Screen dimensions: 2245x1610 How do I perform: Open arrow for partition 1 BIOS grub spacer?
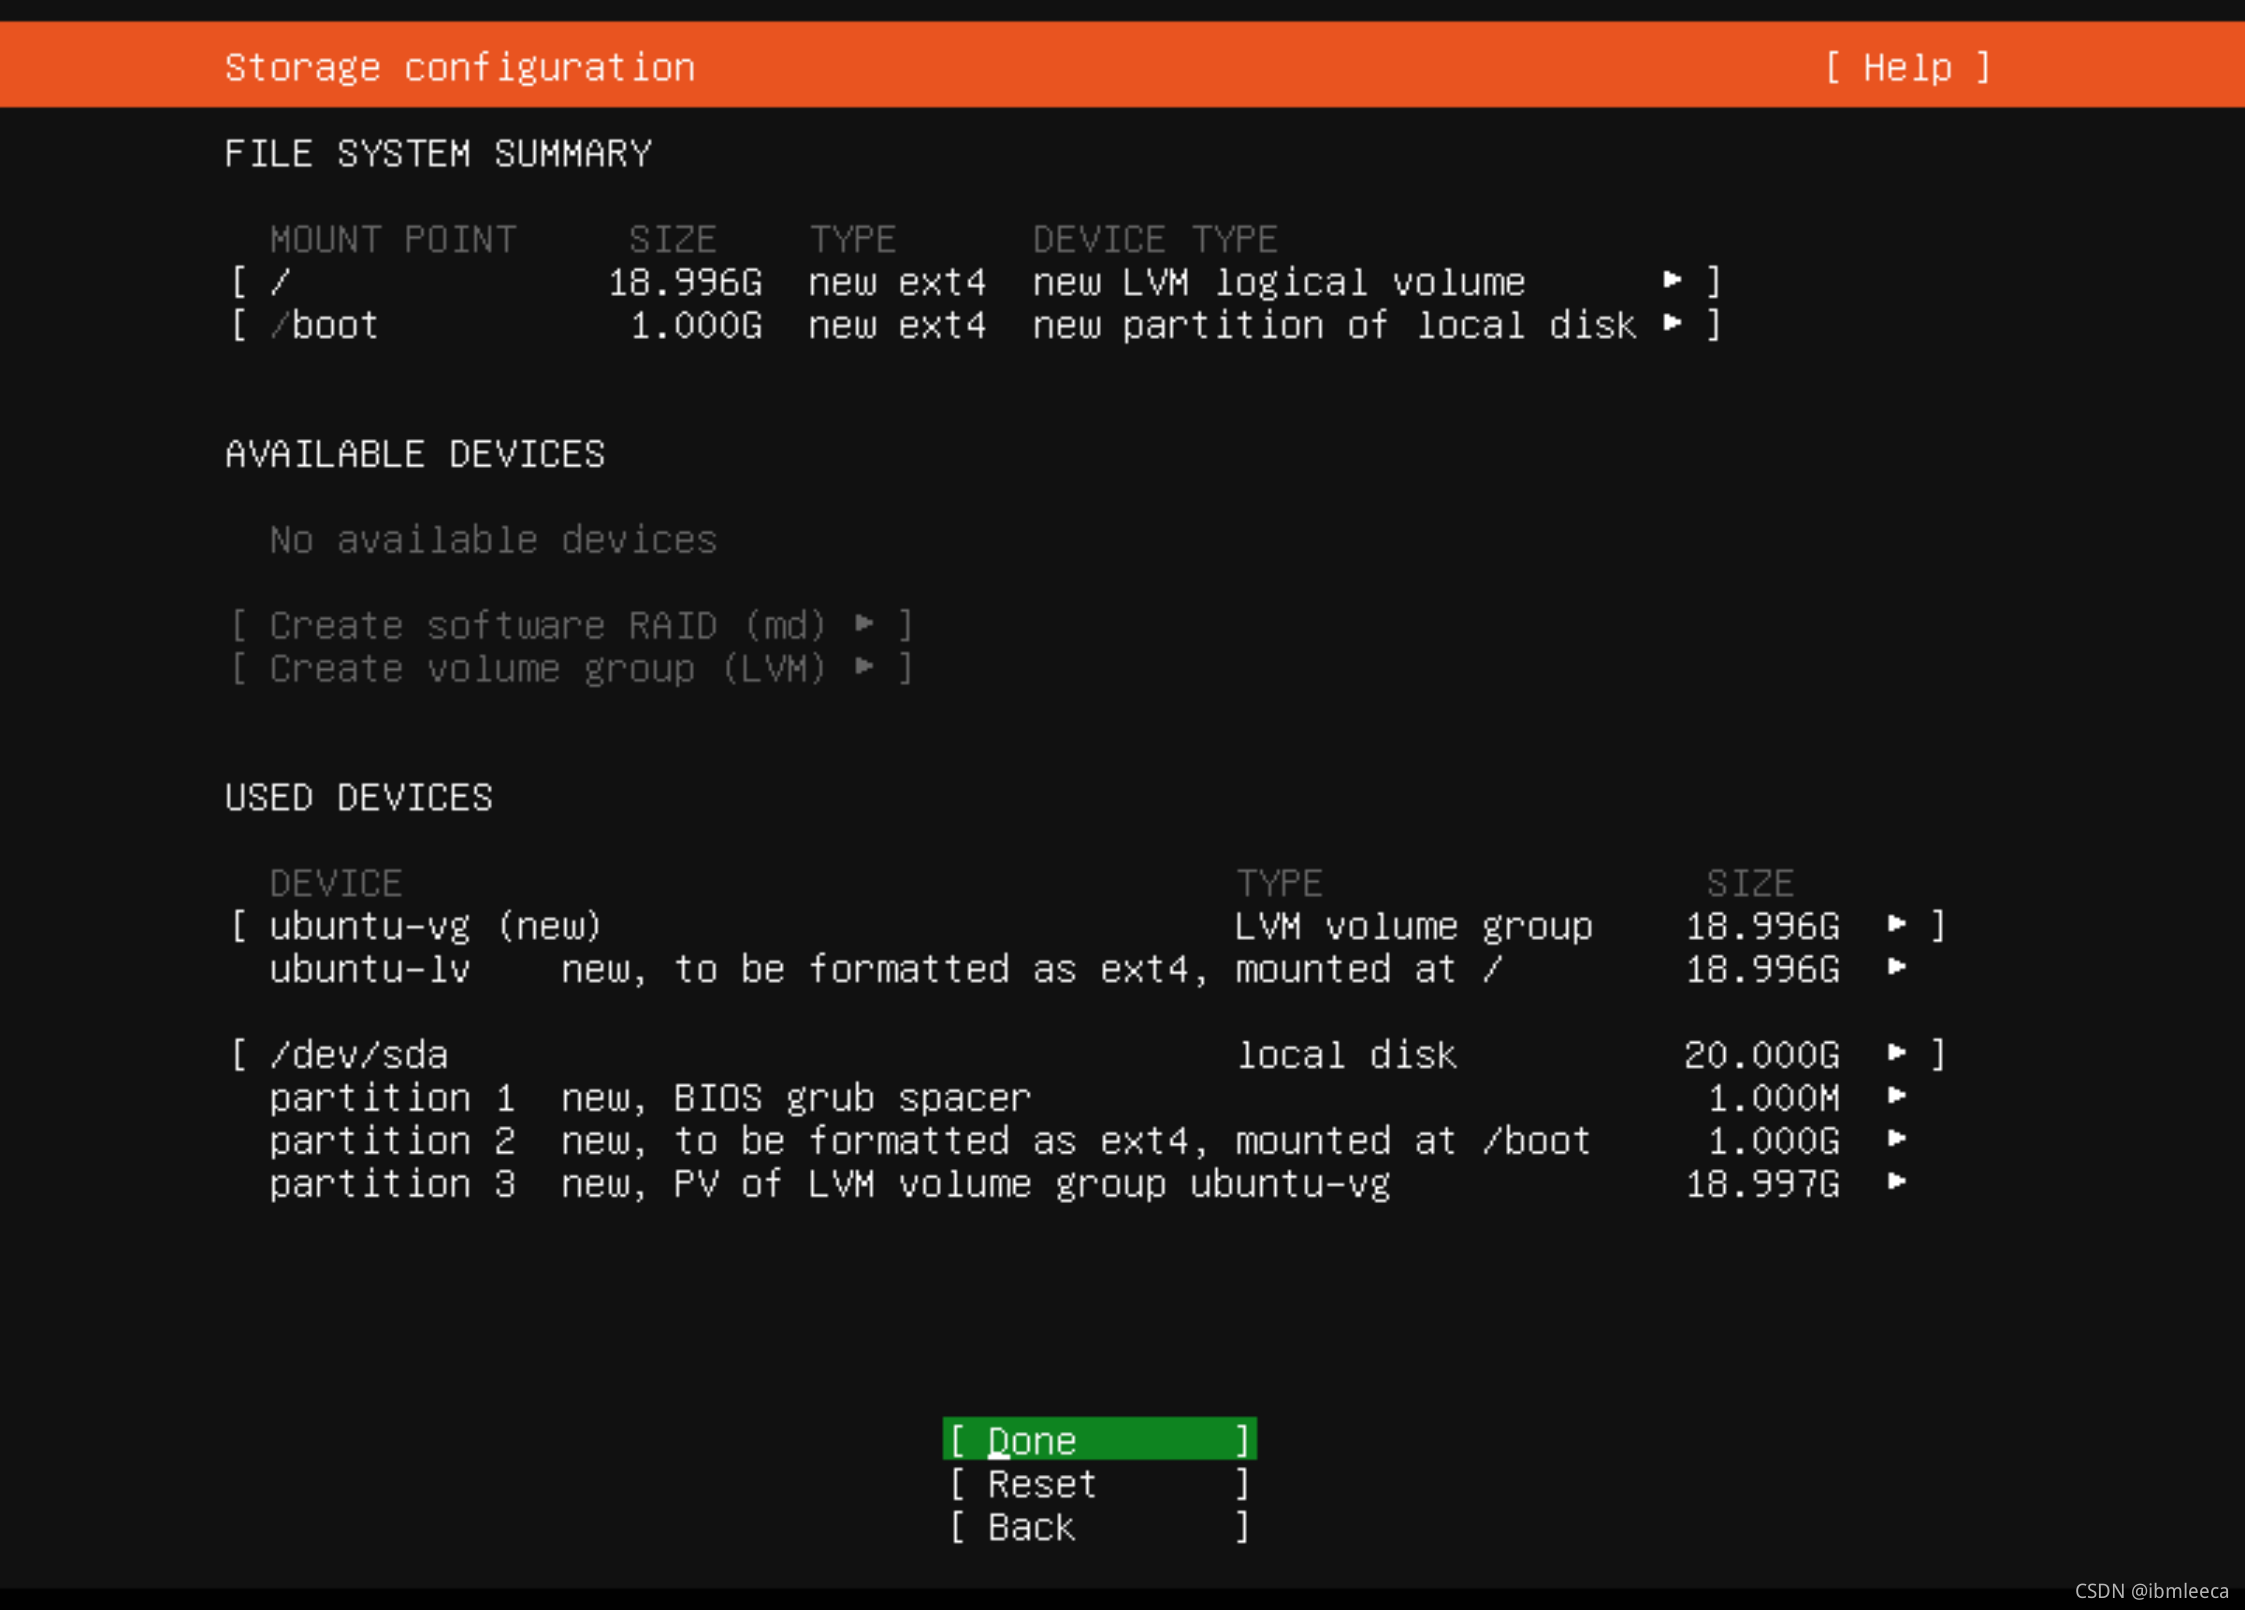(x=1896, y=1097)
